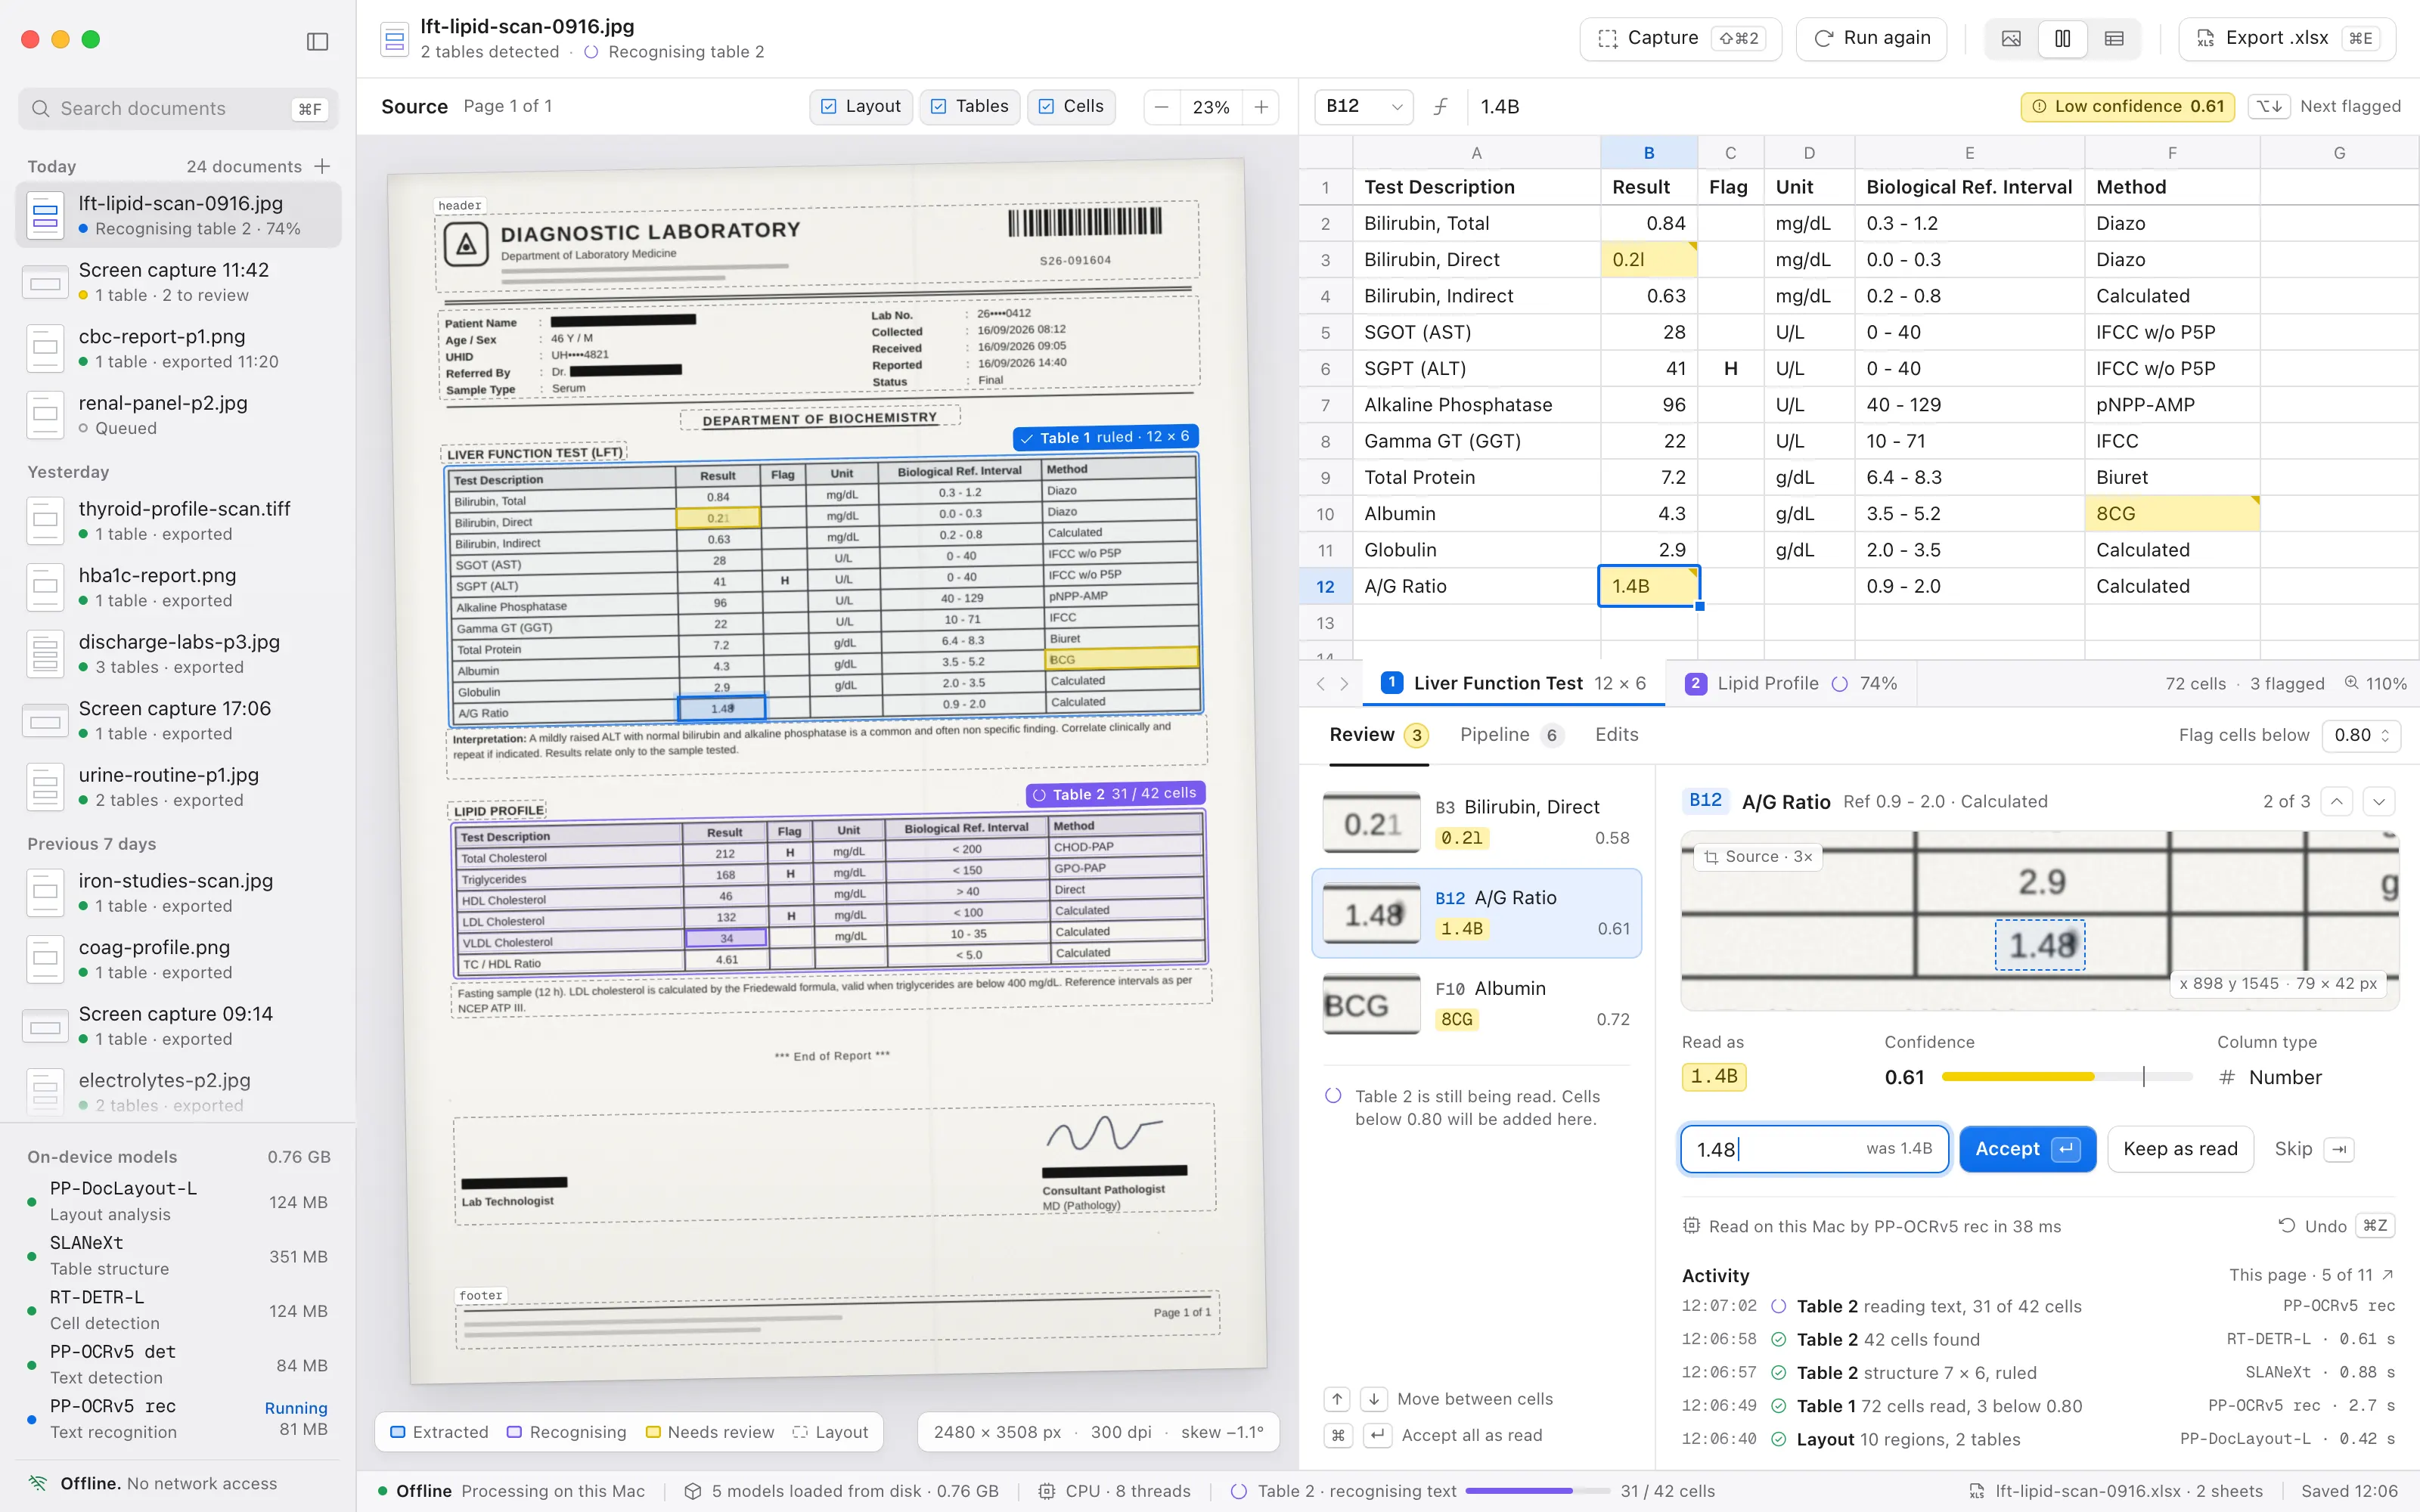This screenshot has width=2420, height=1512.
Task: Click the Accept button
Action: tap(2027, 1149)
